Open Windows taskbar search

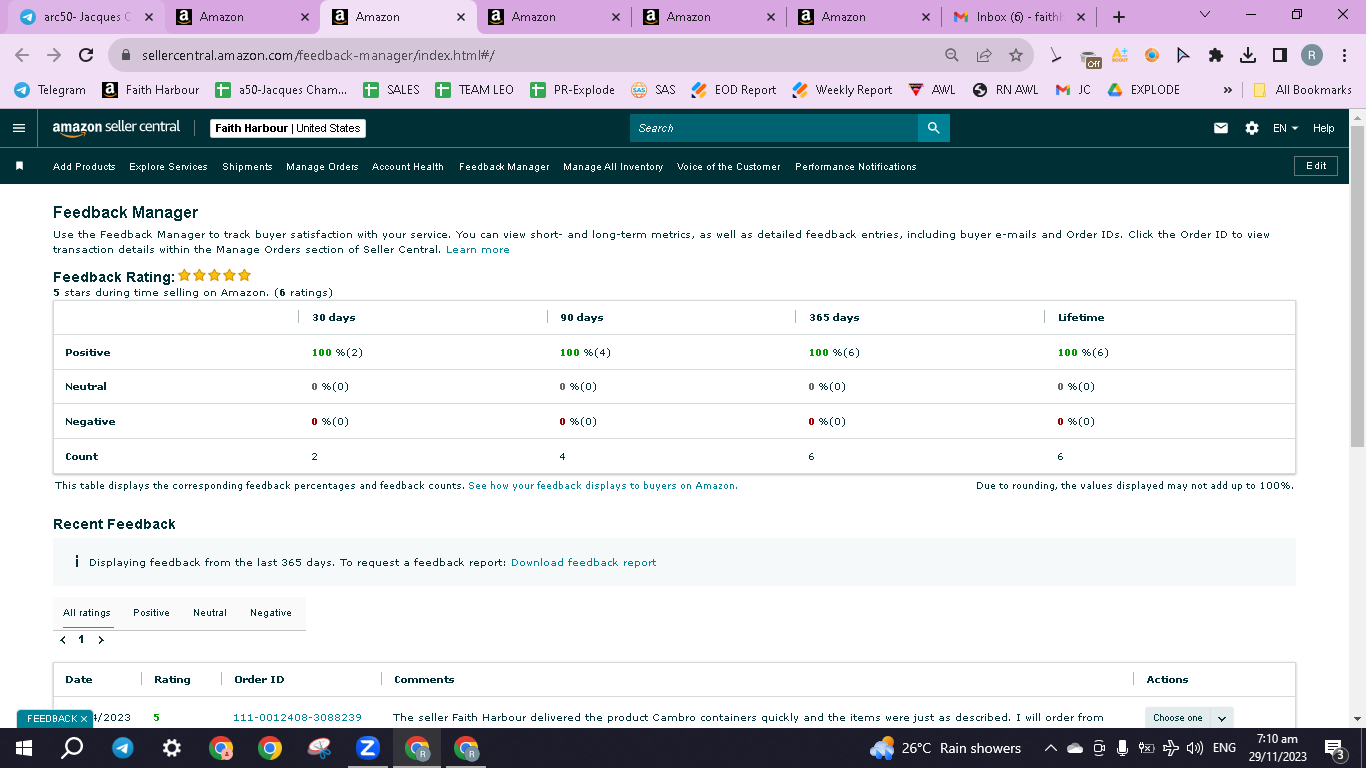(x=72, y=748)
